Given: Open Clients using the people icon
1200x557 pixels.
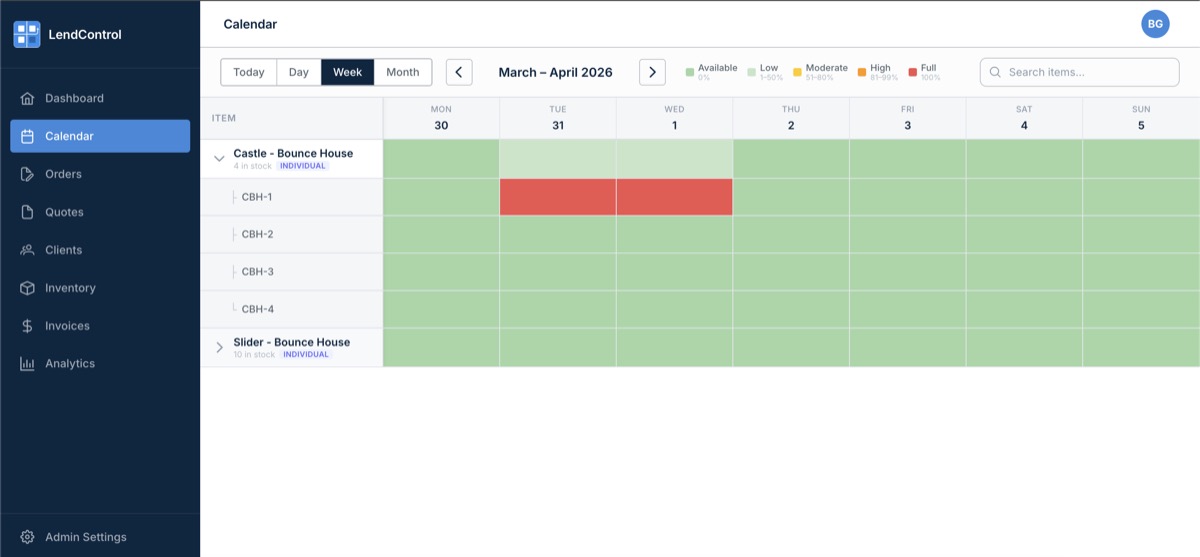Looking at the screenshot, I should coord(27,250).
